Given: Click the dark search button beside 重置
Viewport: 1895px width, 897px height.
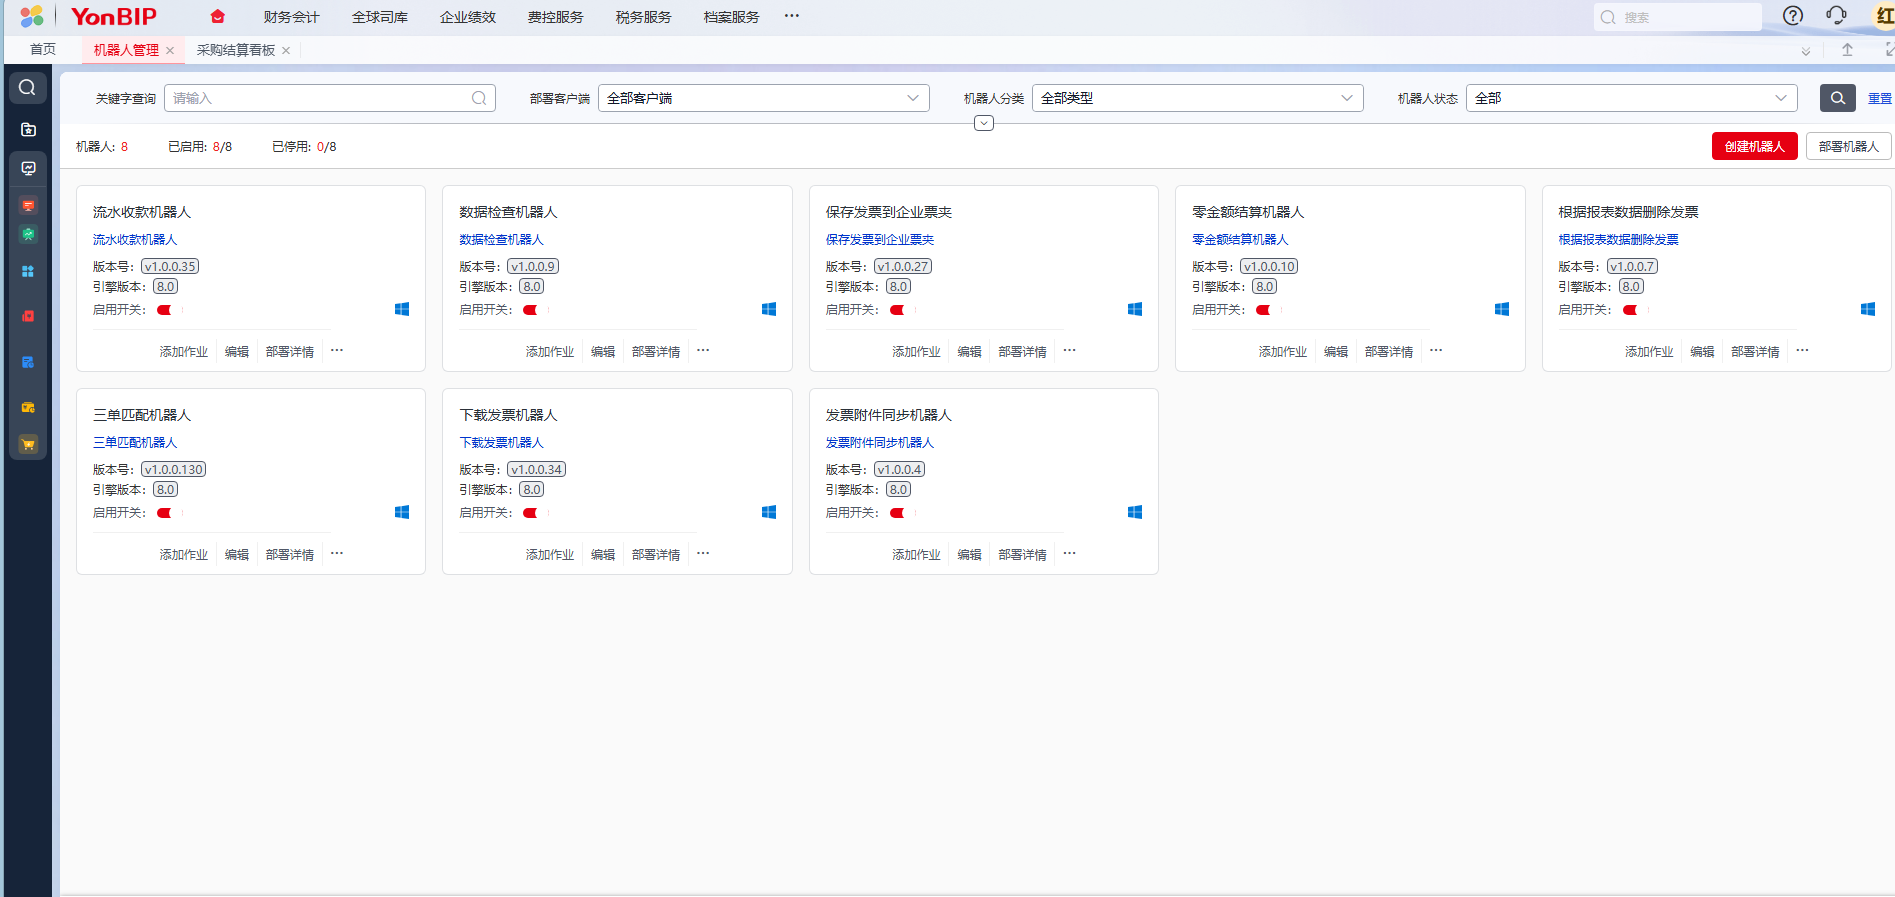Looking at the screenshot, I should [1837, 98].
